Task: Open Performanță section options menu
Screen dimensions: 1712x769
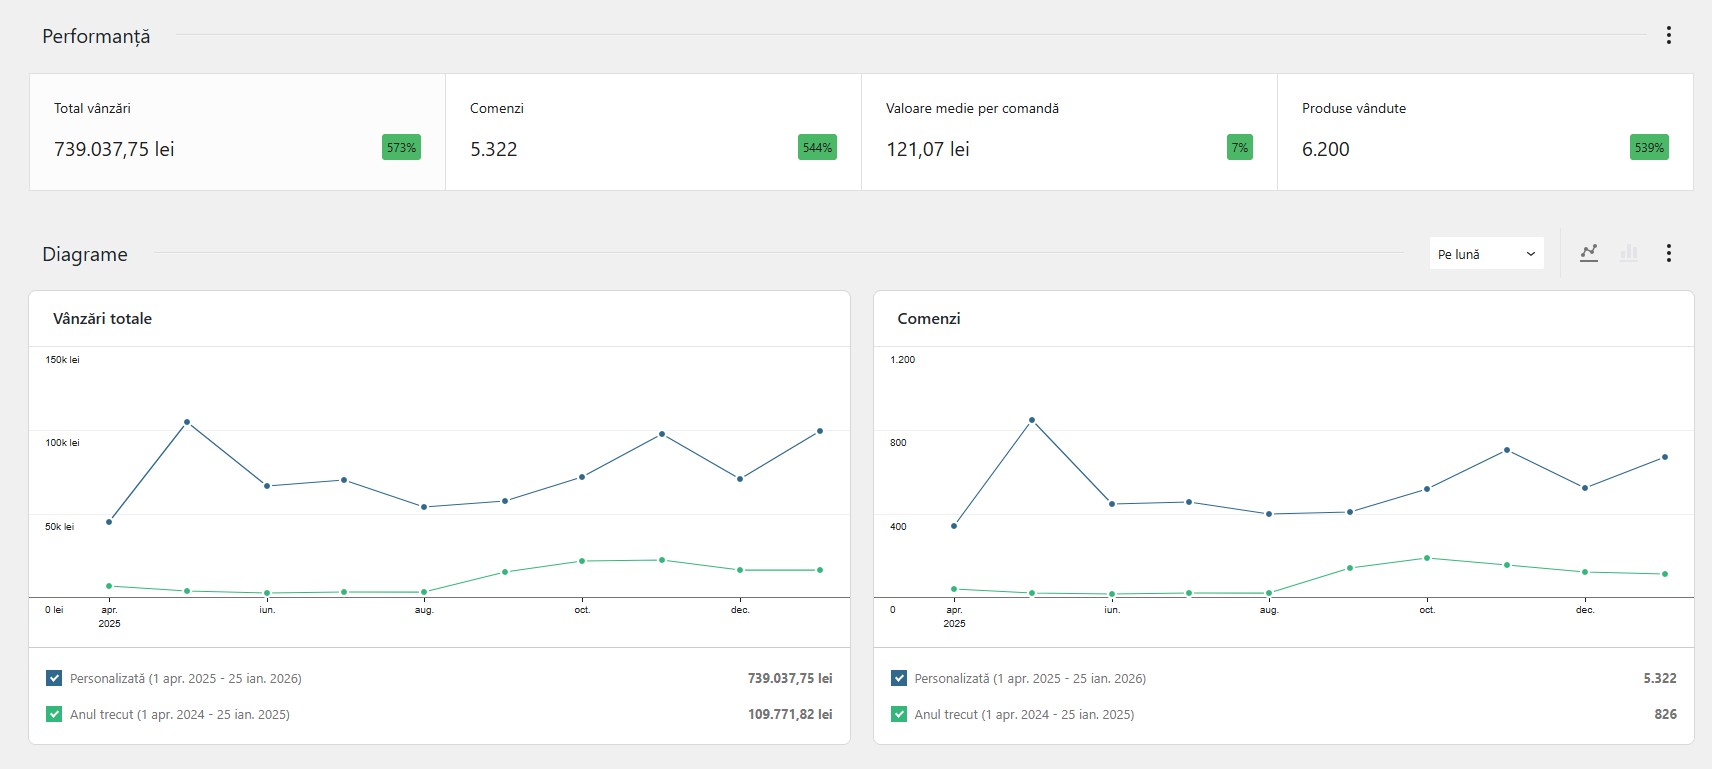Action: pos(1668,35)
